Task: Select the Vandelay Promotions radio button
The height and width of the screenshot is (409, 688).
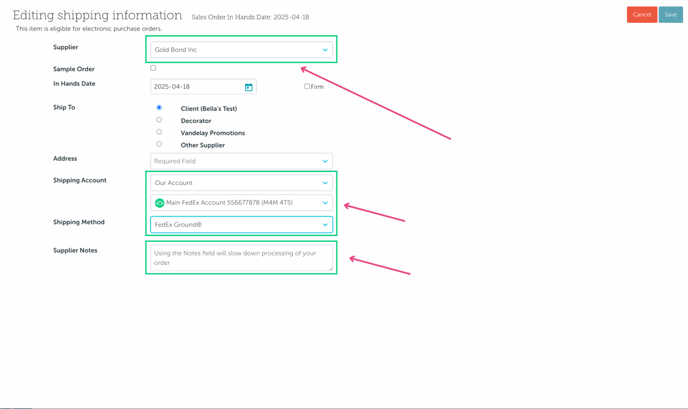Action: tap(159, 132)
